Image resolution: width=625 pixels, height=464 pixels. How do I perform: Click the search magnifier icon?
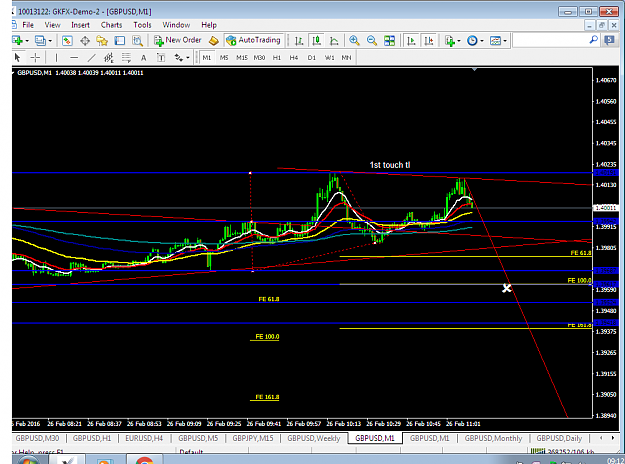pos(594,39)
